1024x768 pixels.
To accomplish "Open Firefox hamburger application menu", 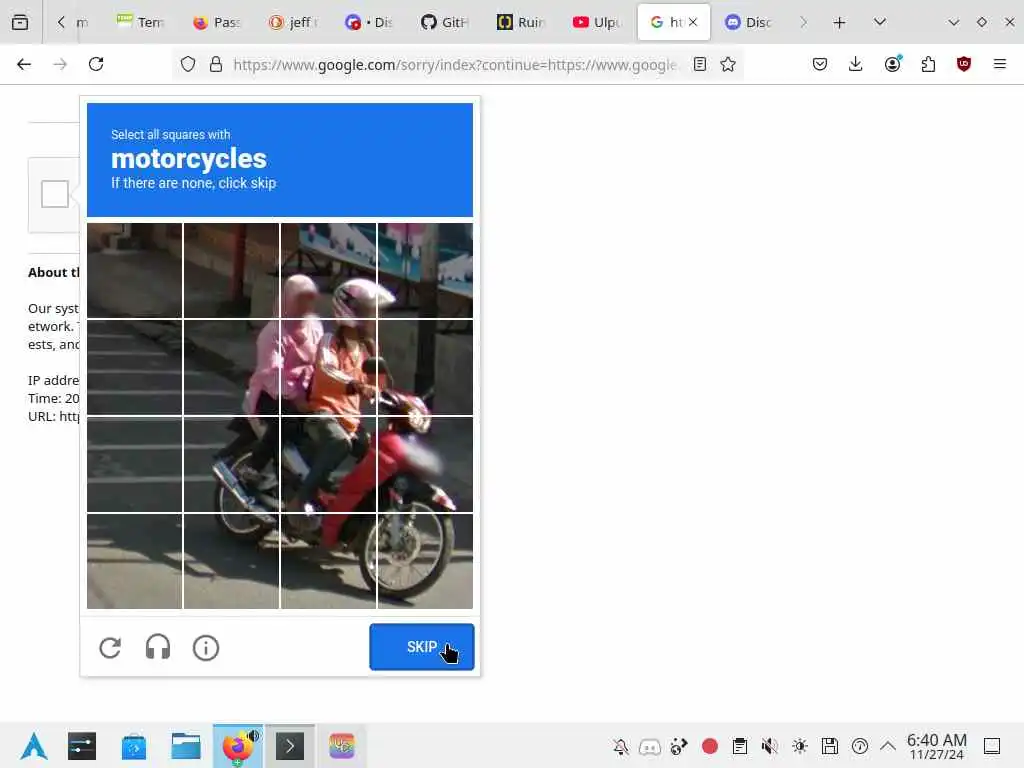I will pyautogui.click(x=1000, y=64).
